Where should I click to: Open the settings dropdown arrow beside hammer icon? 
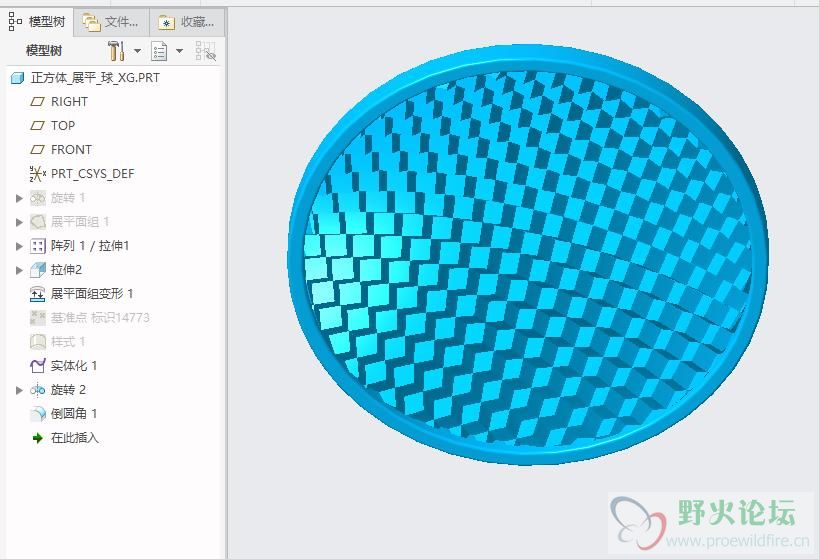(x=137, y=51)
